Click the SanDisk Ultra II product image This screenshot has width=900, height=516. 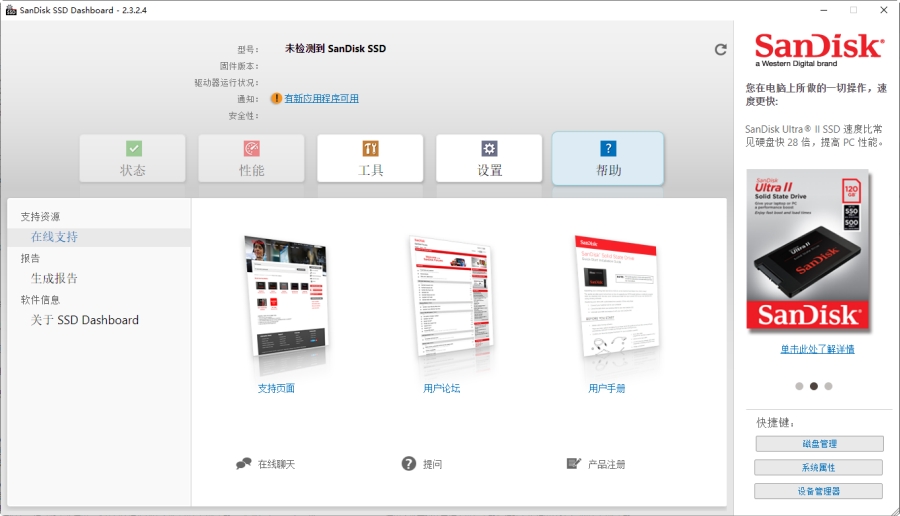[808, 251]
